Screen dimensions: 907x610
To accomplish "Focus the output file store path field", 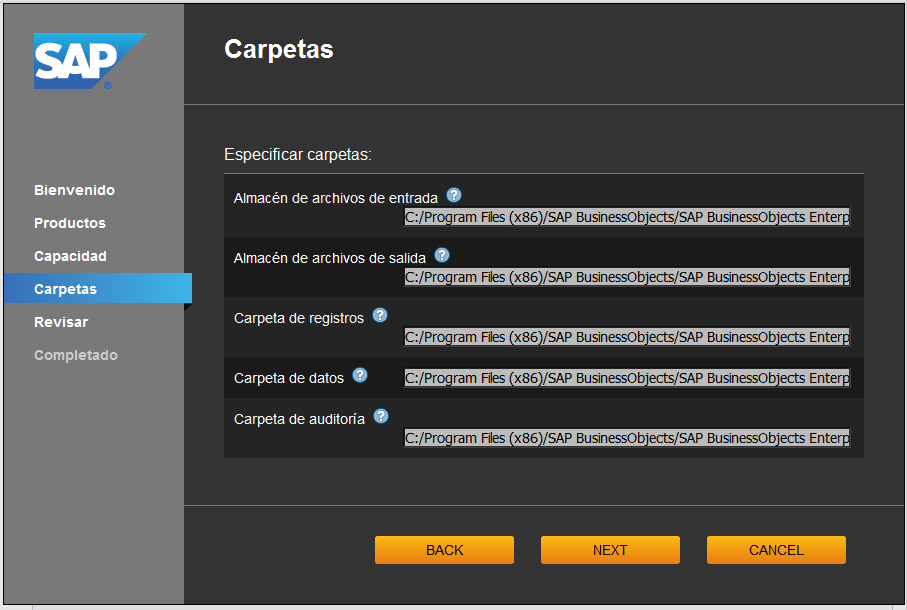I will pyautogui.click(x=627, y=277).
